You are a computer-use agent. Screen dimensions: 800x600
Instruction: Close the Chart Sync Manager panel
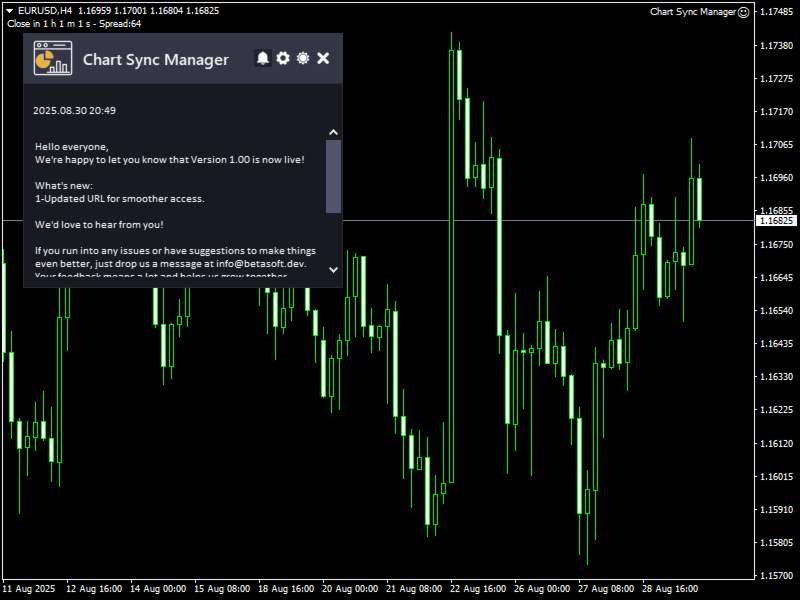click(323, 58)
